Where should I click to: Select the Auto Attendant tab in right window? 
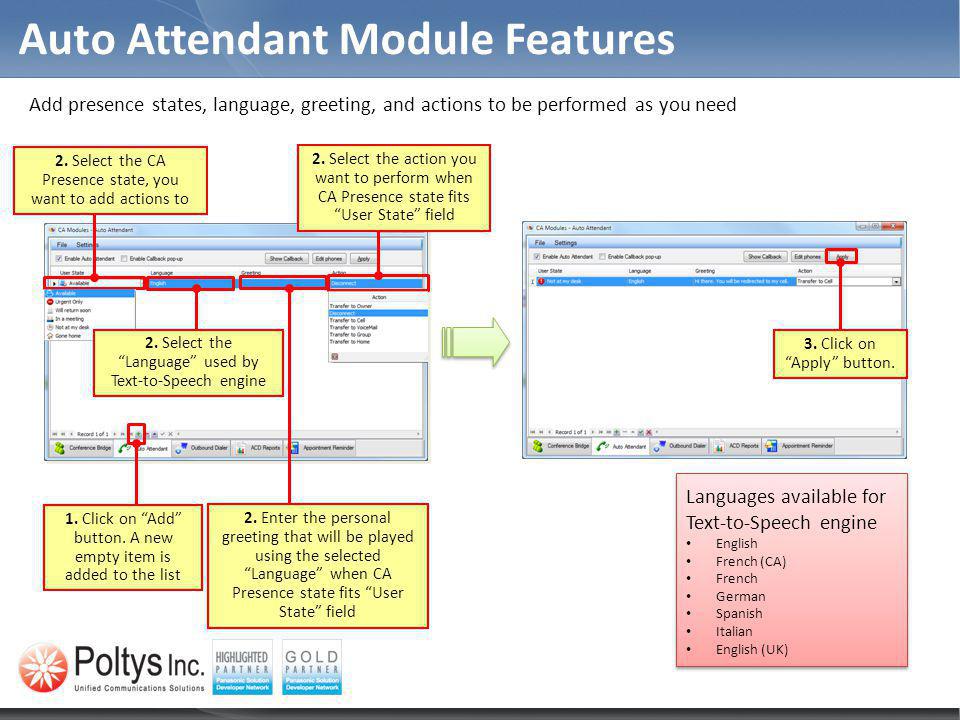click(x=621, y=446)
